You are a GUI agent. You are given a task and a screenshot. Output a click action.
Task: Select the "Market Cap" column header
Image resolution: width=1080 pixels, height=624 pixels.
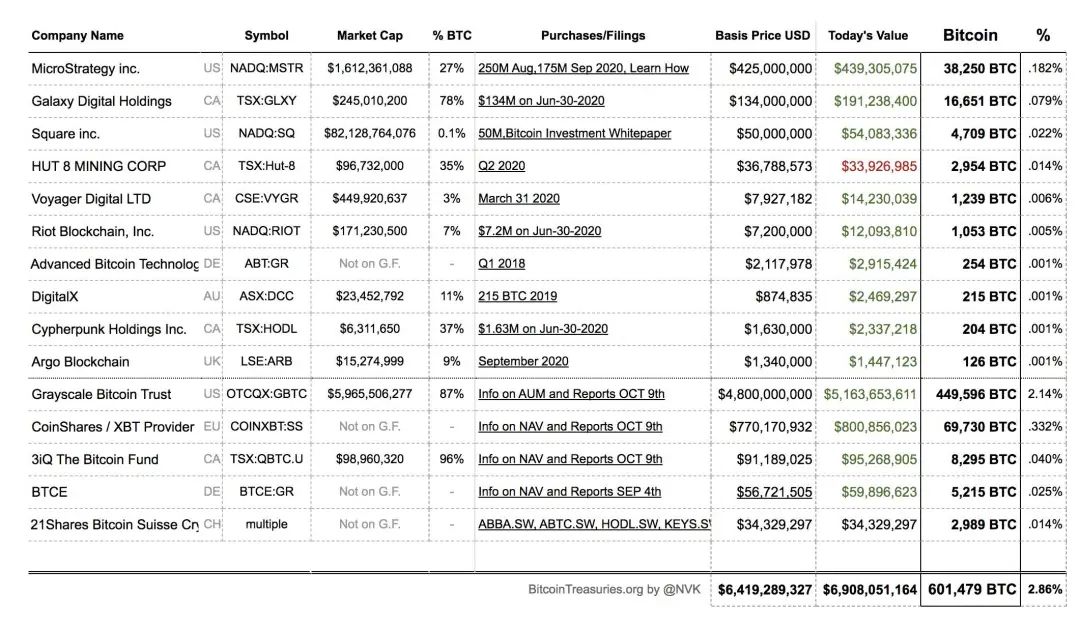pos(370,35)
